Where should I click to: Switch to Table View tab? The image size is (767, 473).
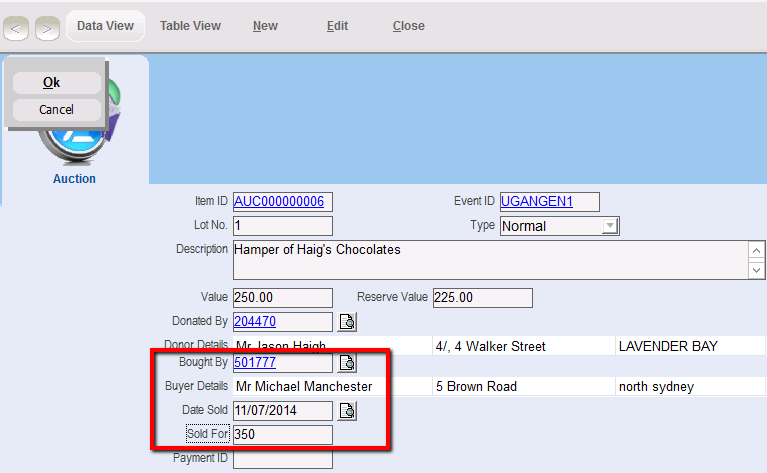[190, 26]
